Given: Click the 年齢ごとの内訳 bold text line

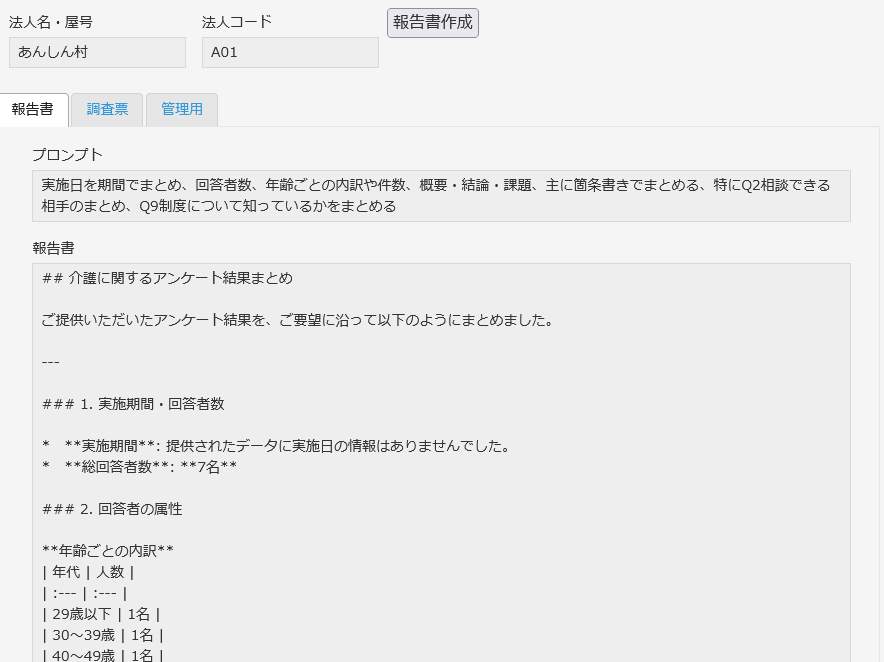Looking at the screenshot, I should (108, 551).
